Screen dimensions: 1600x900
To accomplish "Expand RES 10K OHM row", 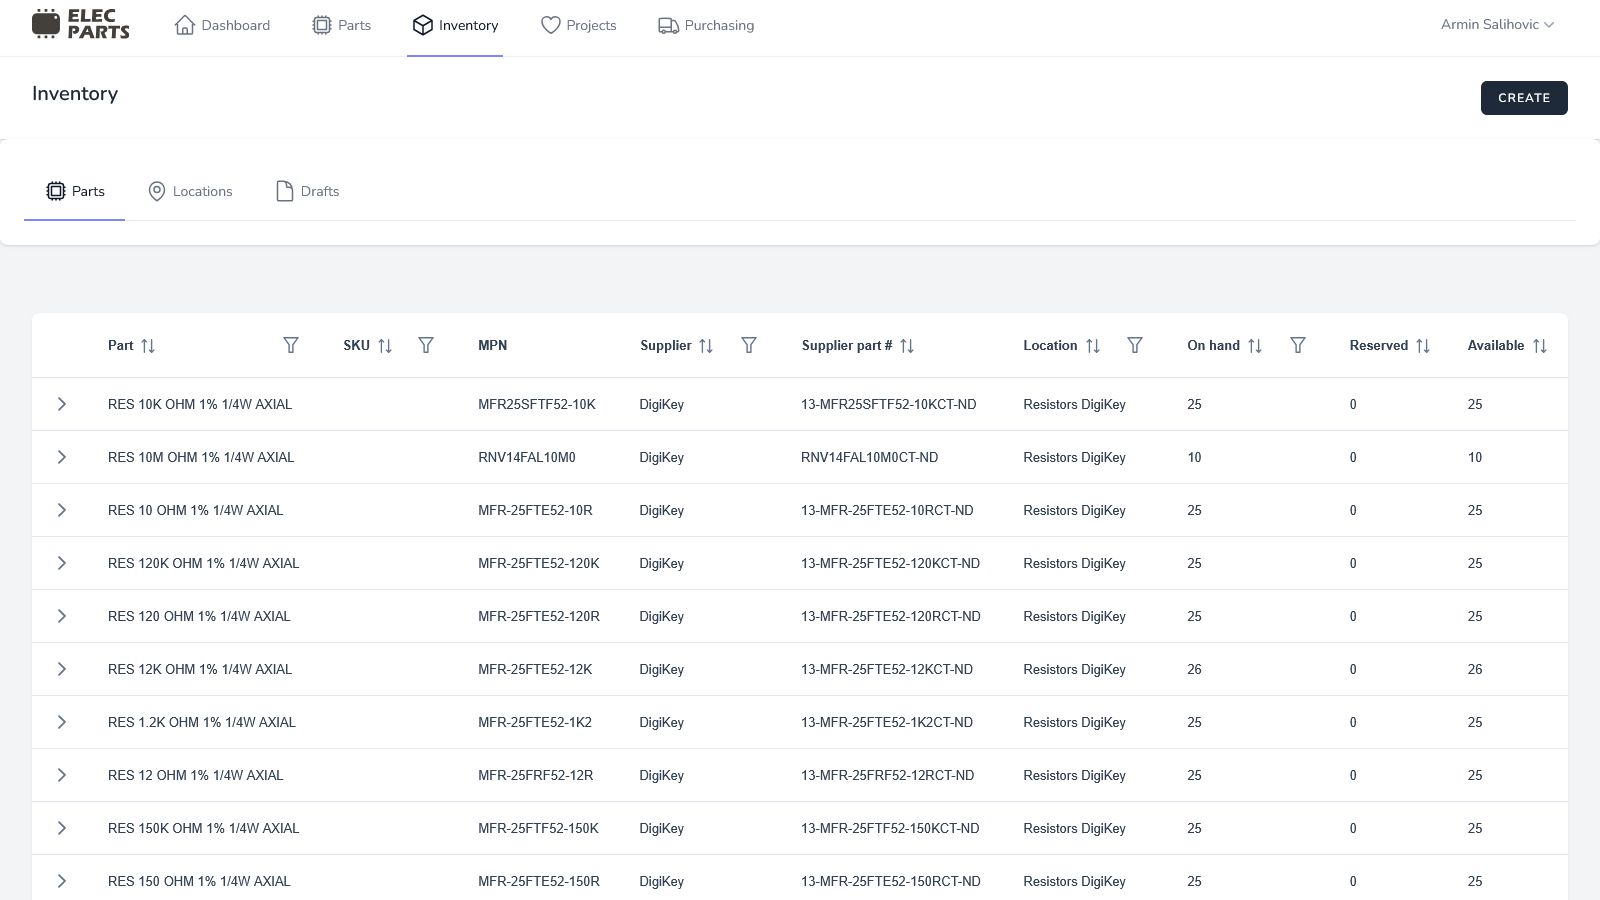I will click(62, 404).
